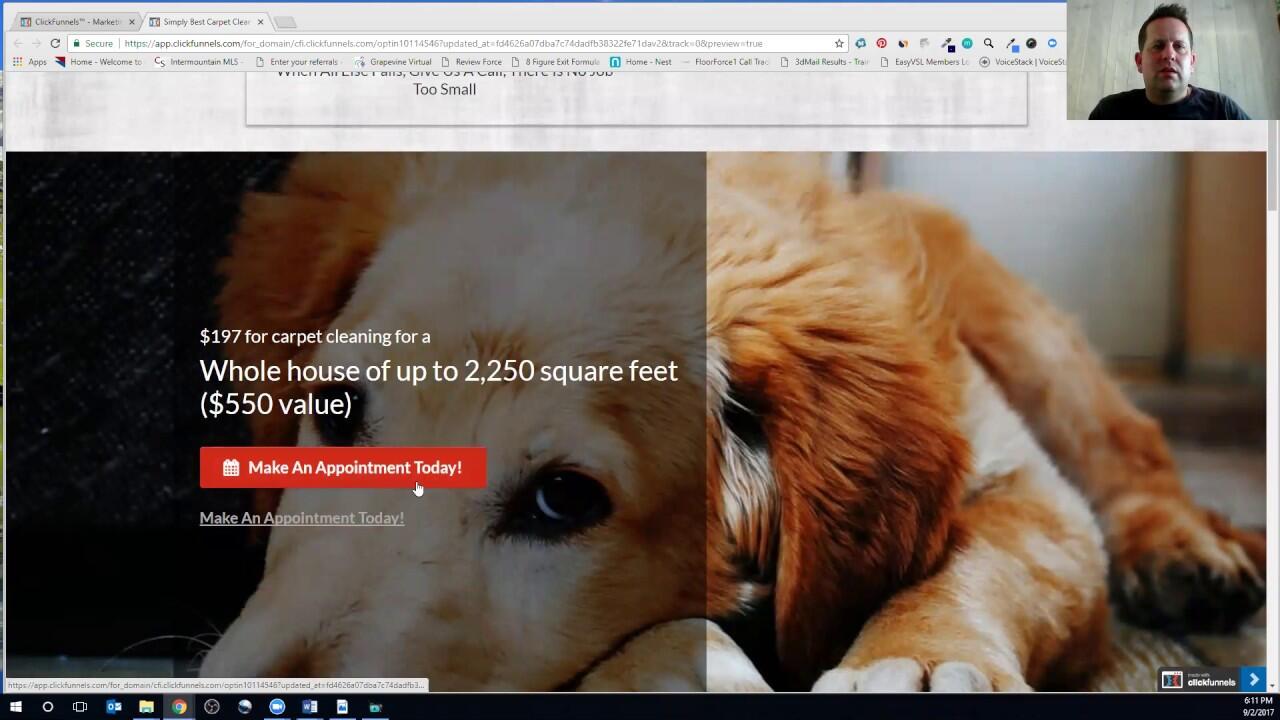
Task: Open the Pinterest browser extension
Action: click(x=880, y=43)
